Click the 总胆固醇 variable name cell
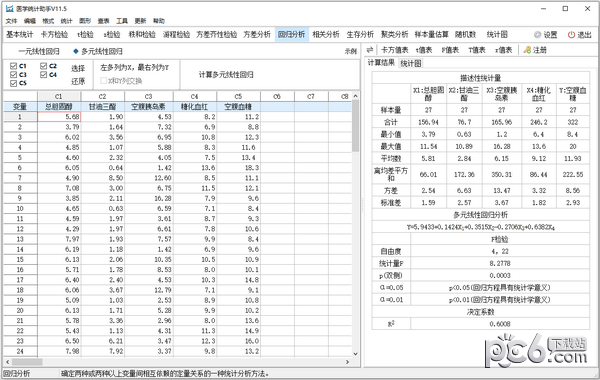 [x=59, y=107]
